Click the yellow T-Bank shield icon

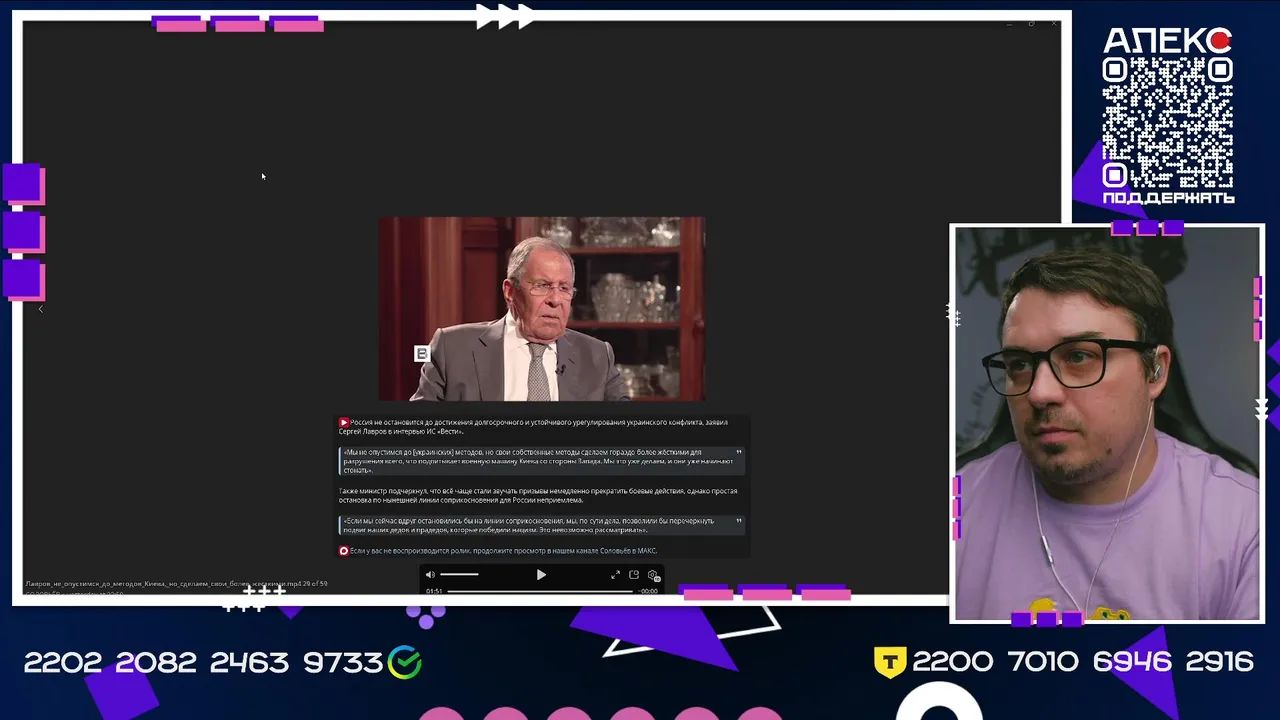pos(890,662)
